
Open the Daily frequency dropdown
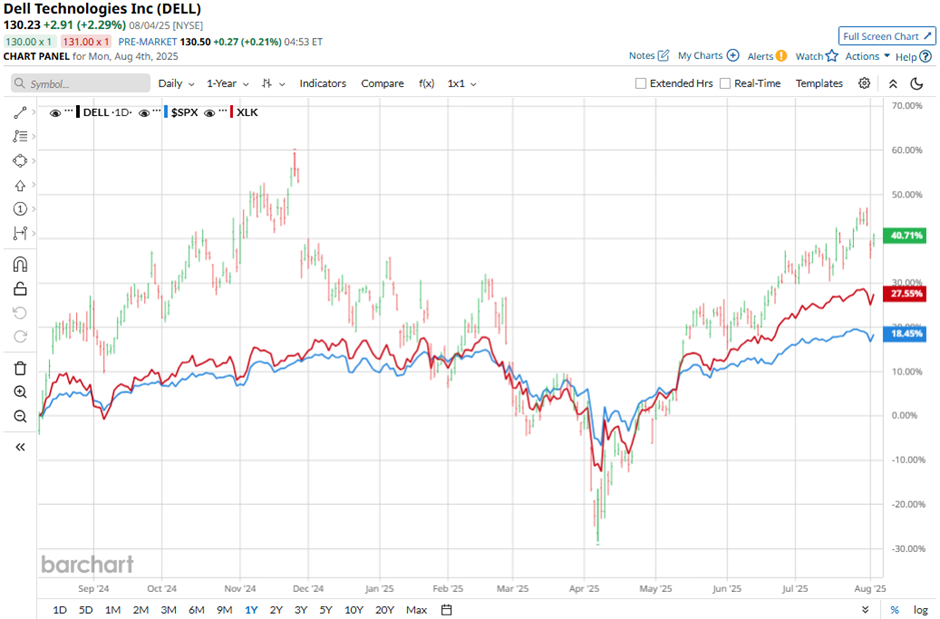(x=176, y=84)
